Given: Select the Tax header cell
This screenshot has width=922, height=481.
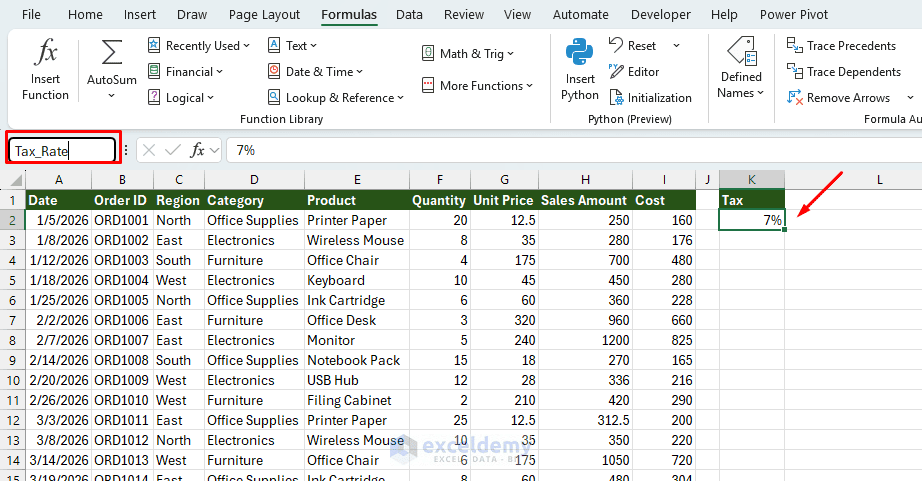Looking at the screenshot, I should (751, 200).
